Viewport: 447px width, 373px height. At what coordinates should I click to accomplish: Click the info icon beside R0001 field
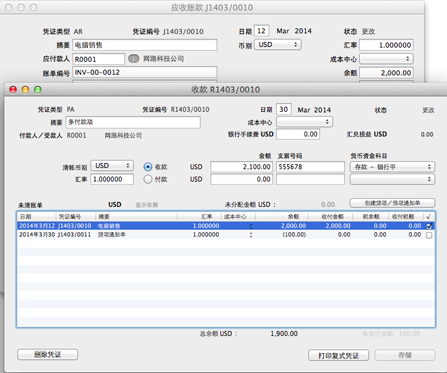(x=134, y=59)
